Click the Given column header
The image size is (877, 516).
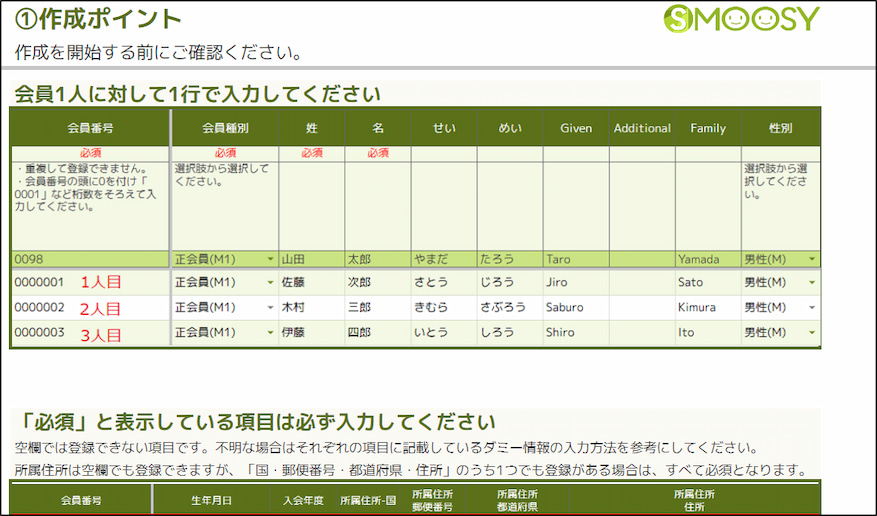coord(576,128)
